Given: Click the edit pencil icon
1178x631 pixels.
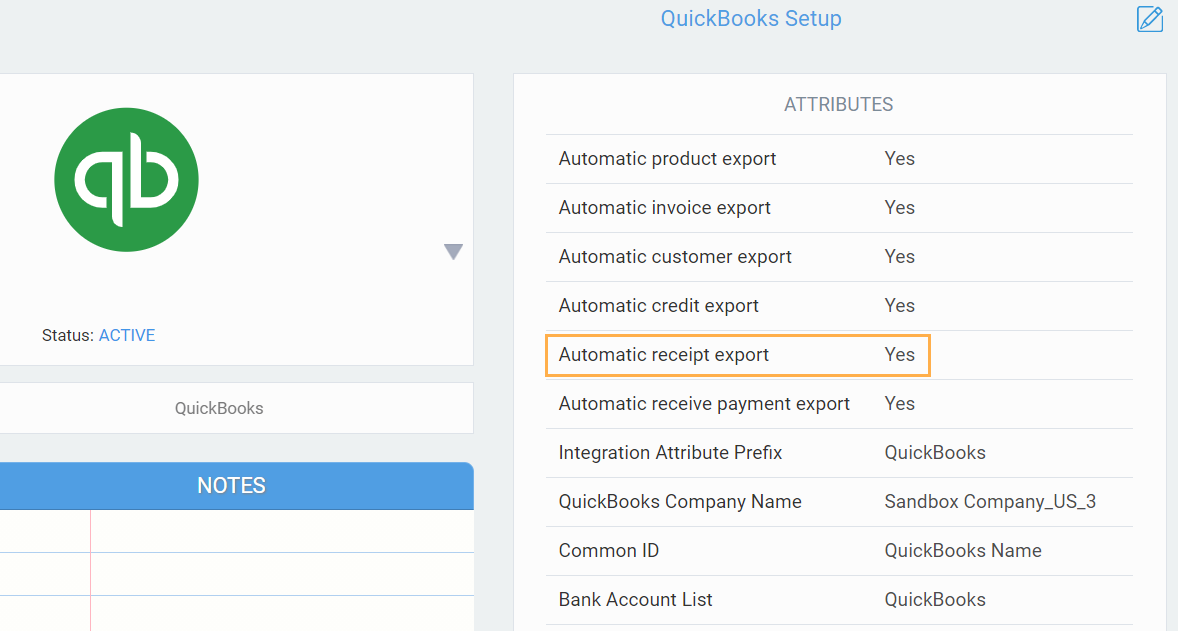Looking at the screenshot, I should 1150,19.
